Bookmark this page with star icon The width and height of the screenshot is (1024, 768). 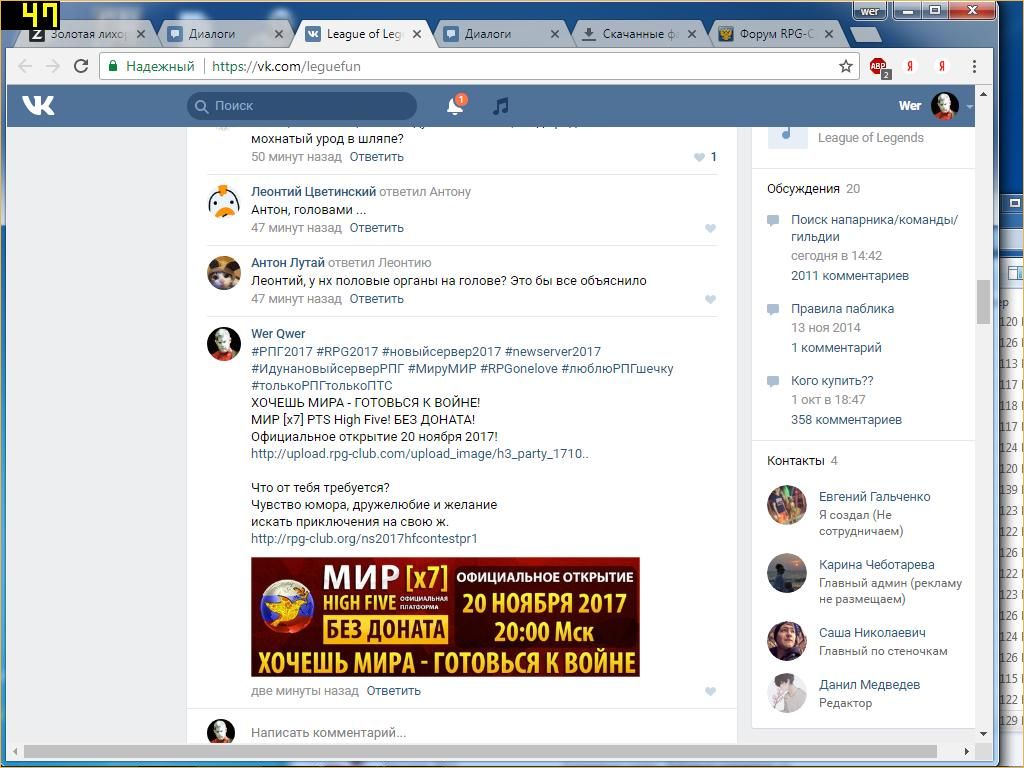(846, 66)
